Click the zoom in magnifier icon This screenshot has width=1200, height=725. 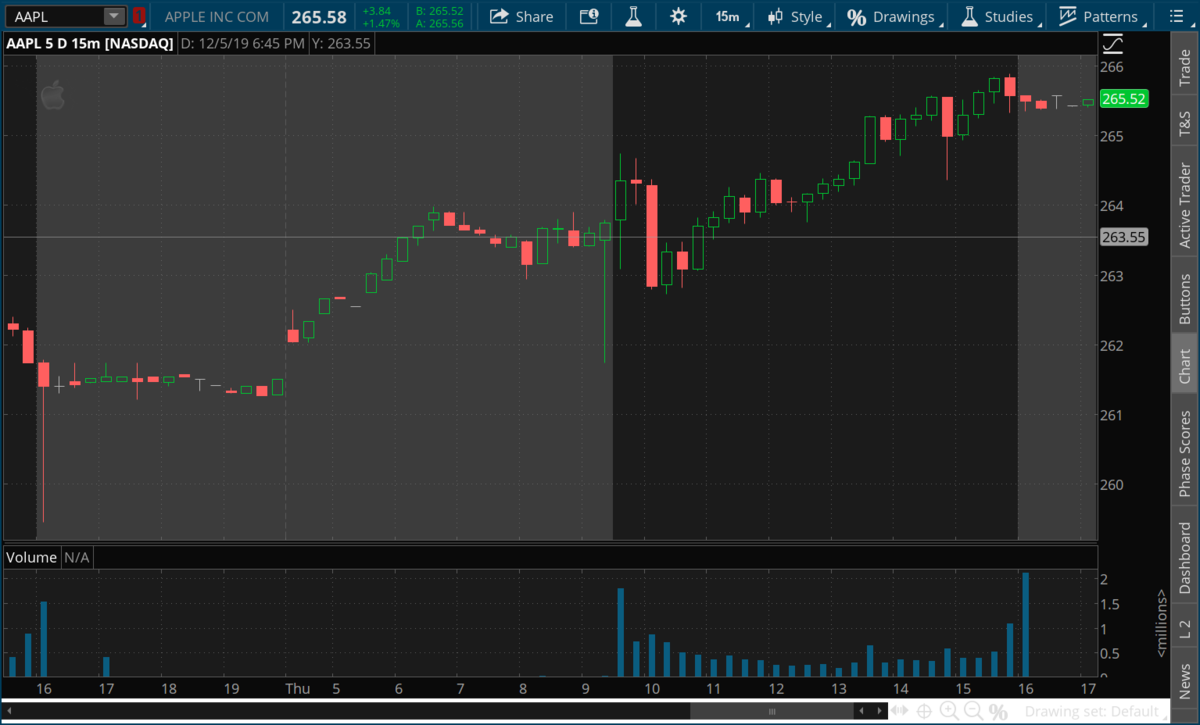point(949,711)
